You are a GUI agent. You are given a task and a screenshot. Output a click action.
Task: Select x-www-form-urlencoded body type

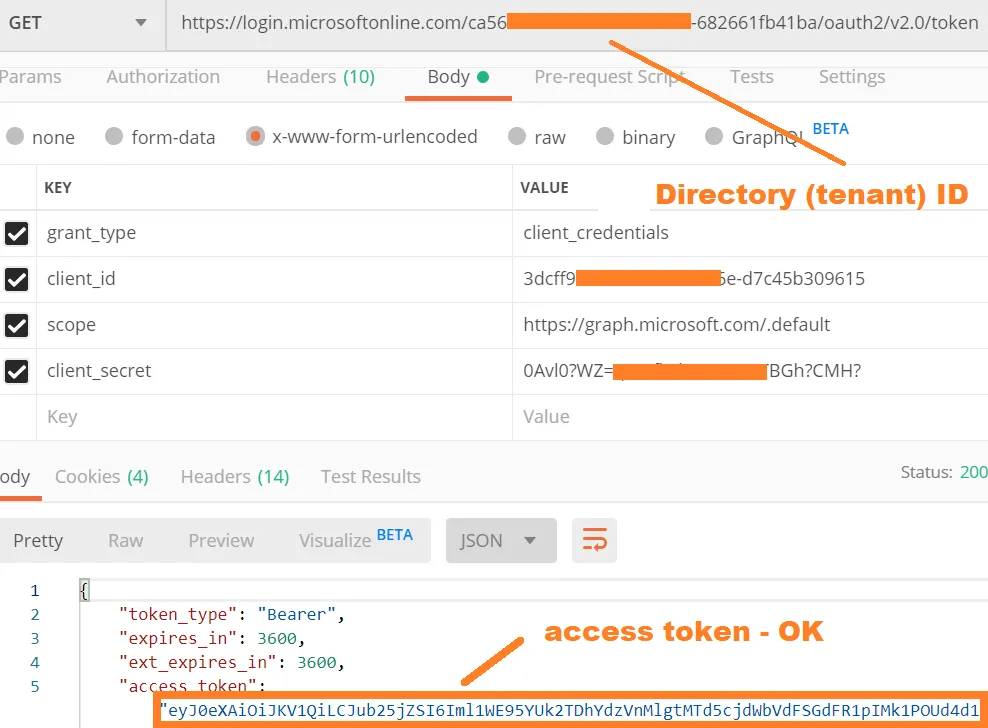point(362,136)
